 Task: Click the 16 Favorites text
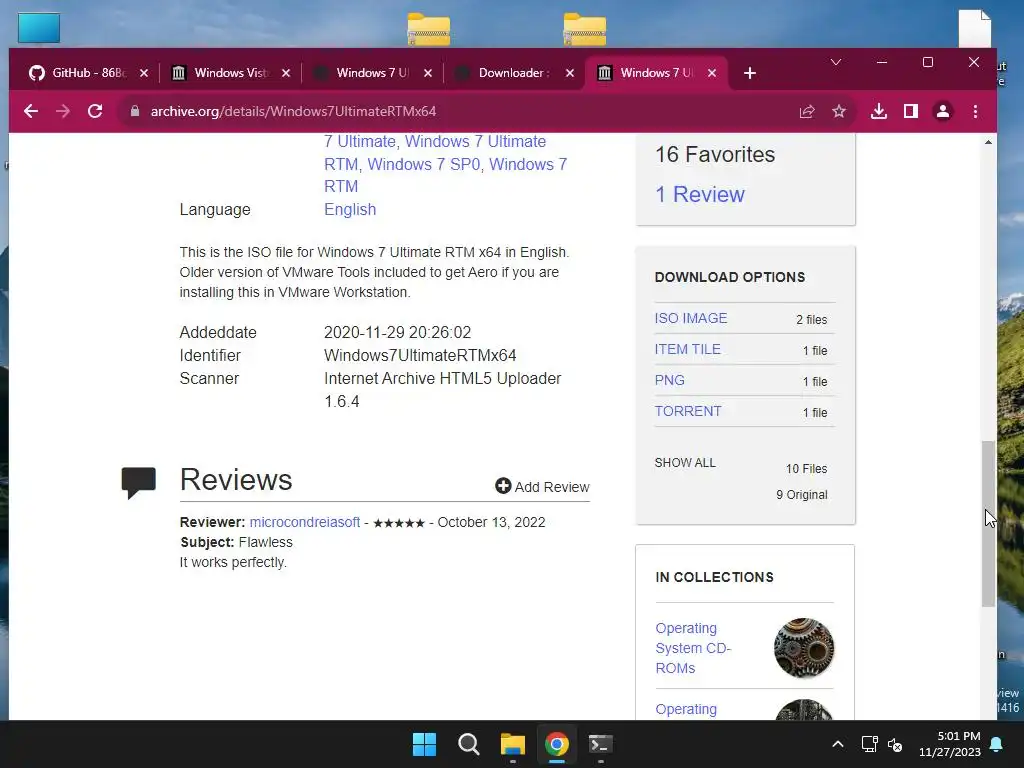point(715,155)
